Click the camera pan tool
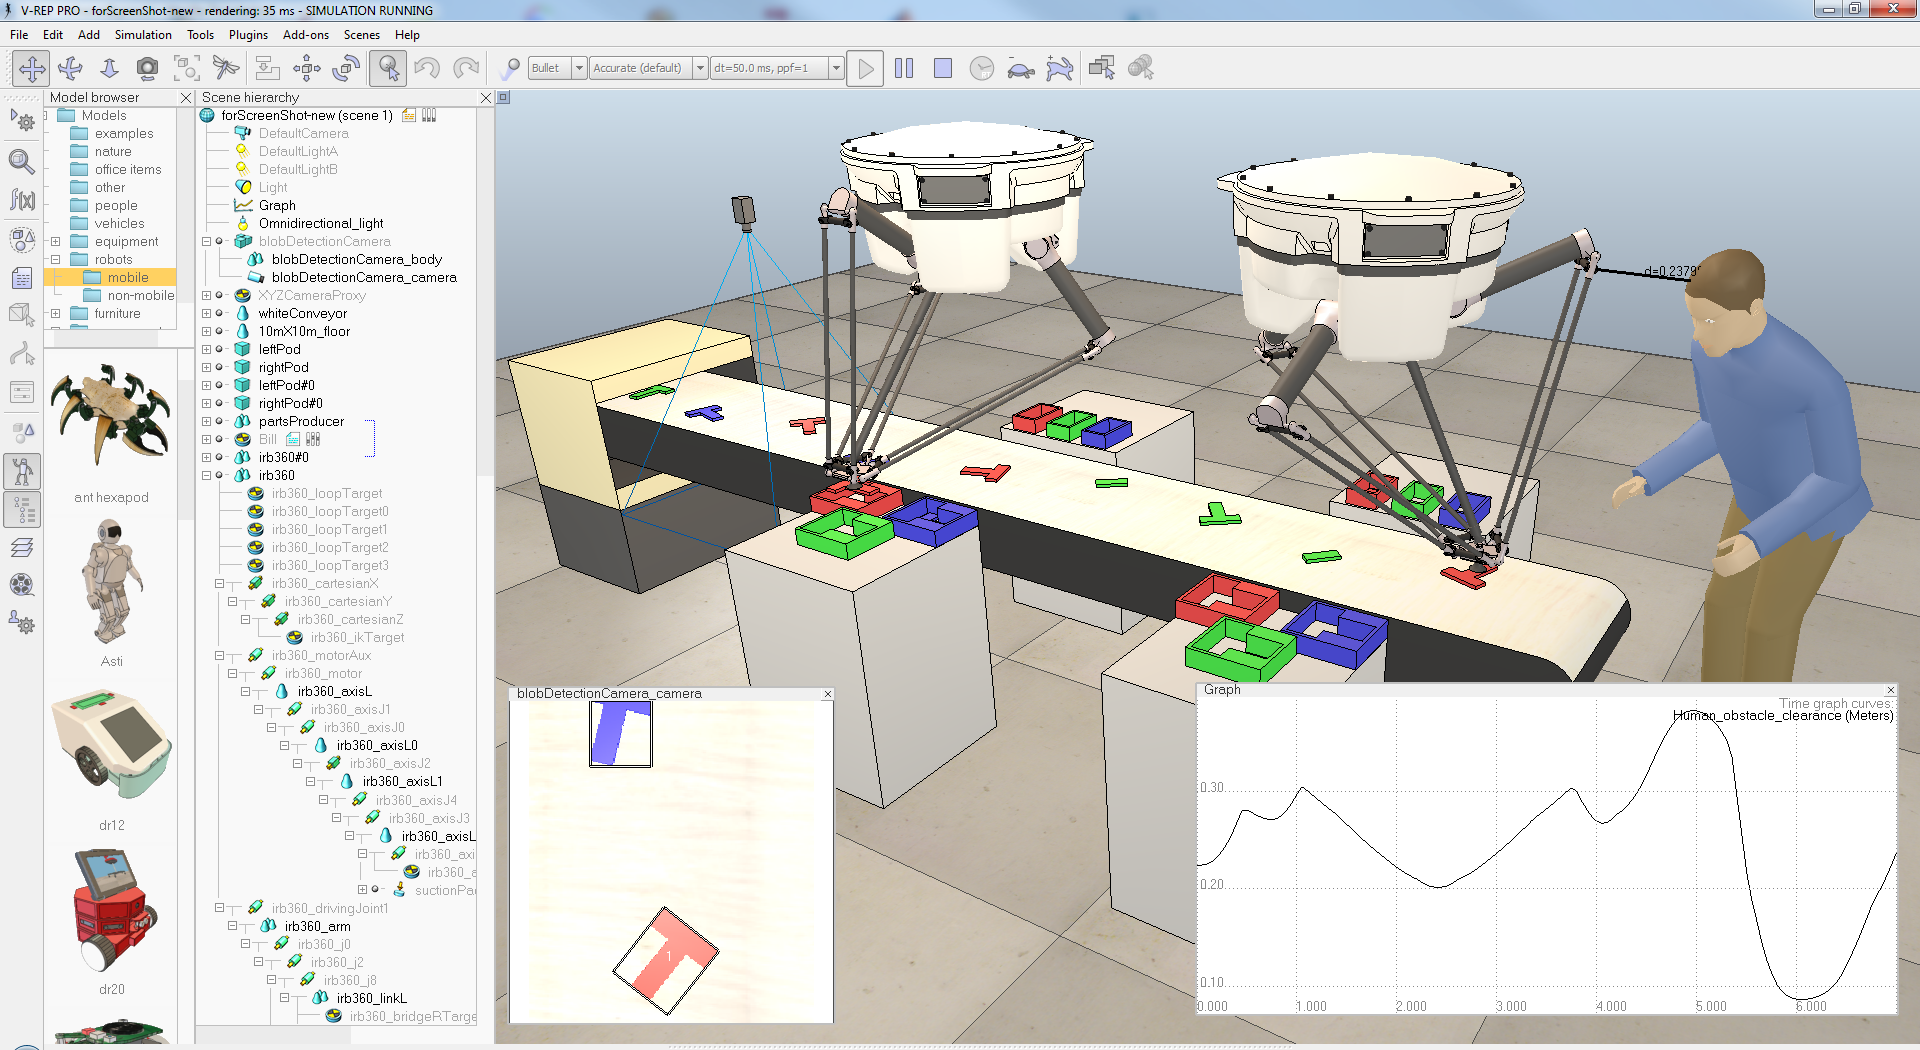 (32, 68)
